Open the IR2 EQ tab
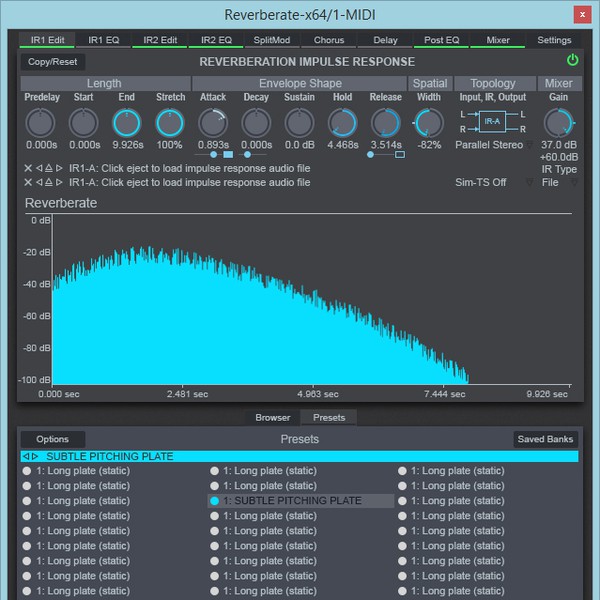Viewport: 600px width, 600px height. point(216,40)
